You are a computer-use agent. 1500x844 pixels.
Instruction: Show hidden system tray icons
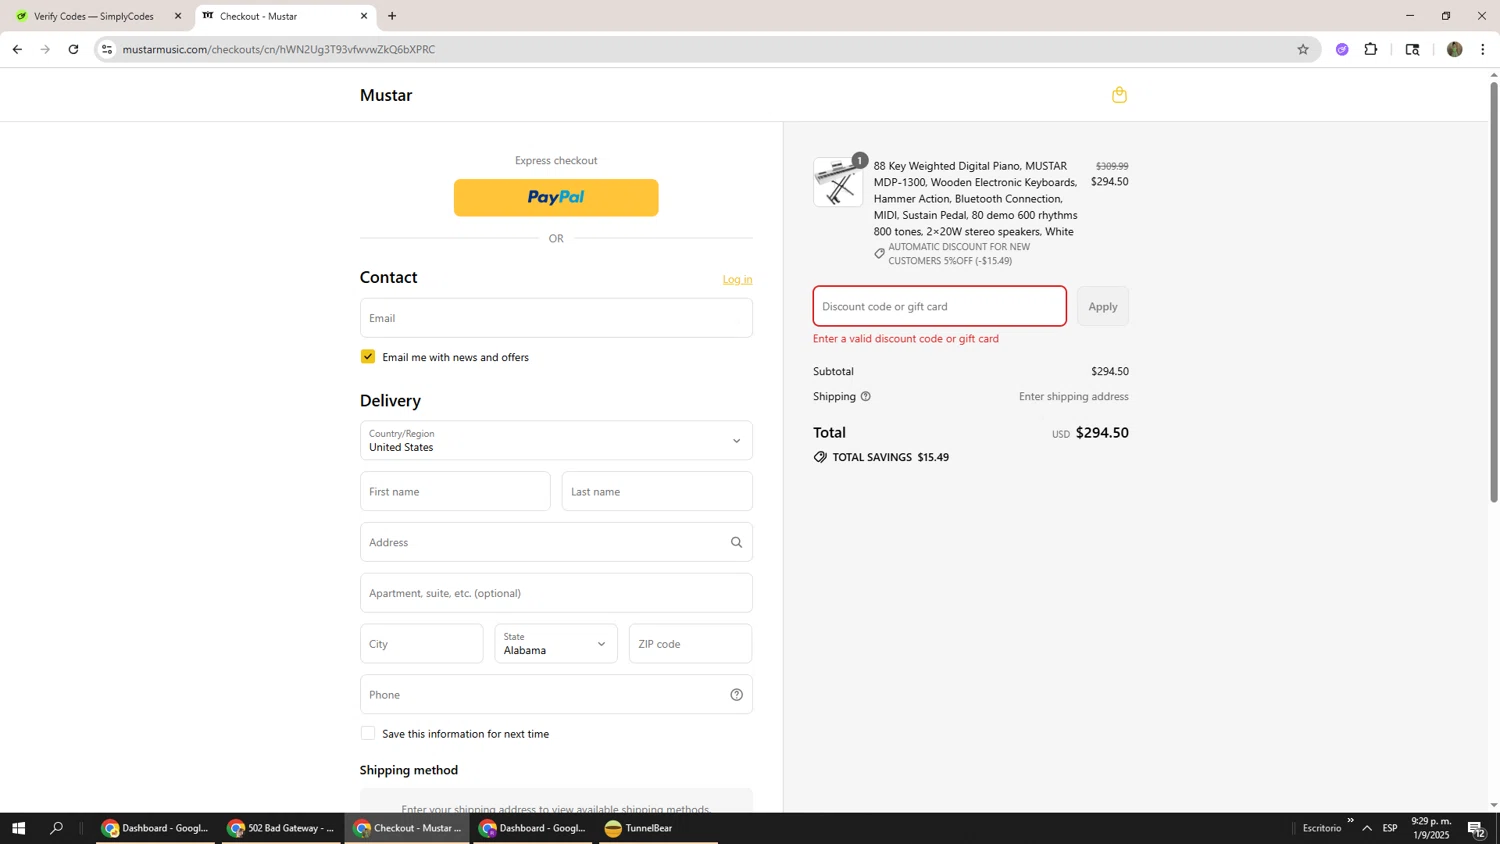(x=1366, y=828)
